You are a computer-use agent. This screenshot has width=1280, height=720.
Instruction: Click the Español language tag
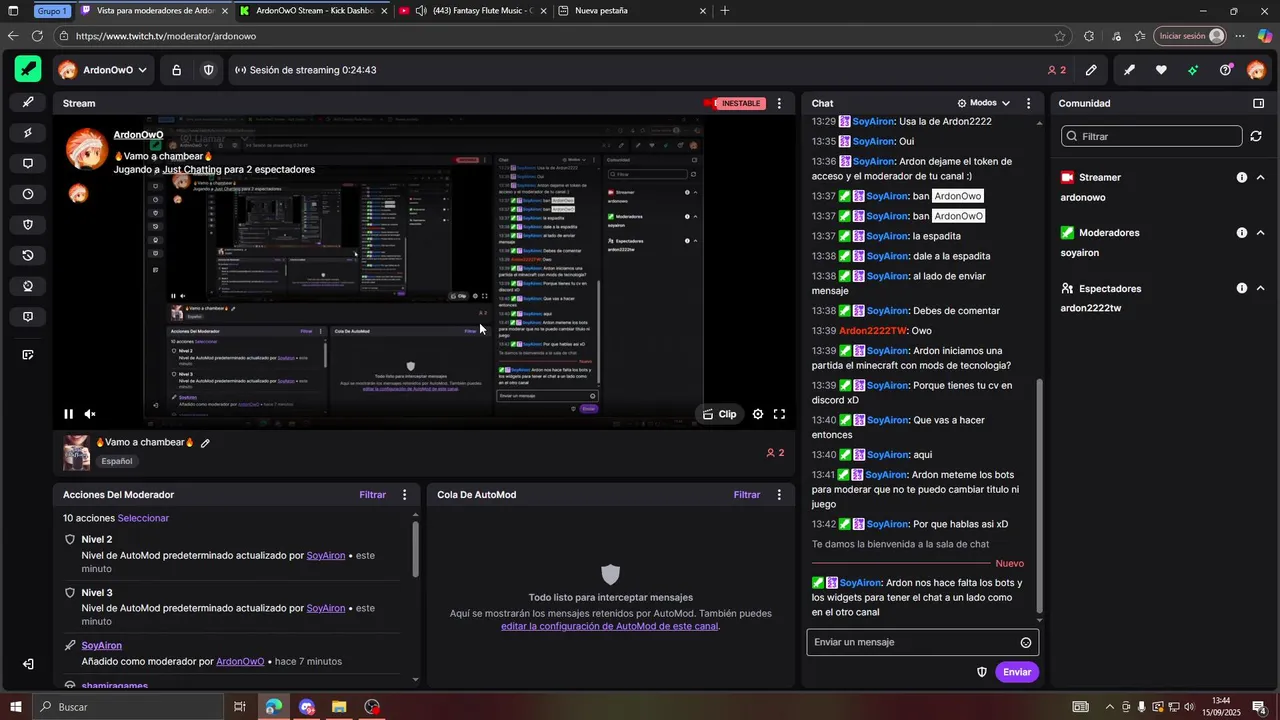coord(117,462)
